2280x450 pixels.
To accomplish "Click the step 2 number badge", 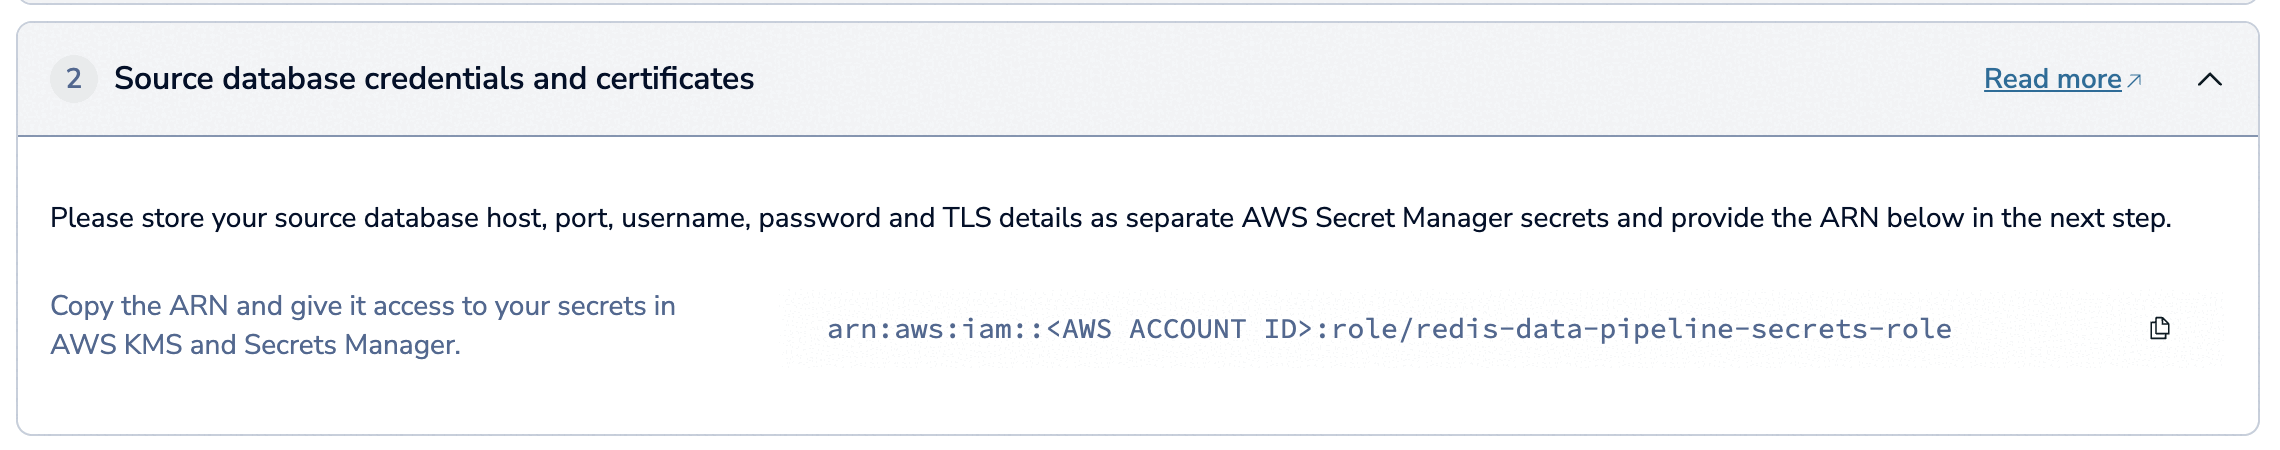I will click(x=74, y=79).
